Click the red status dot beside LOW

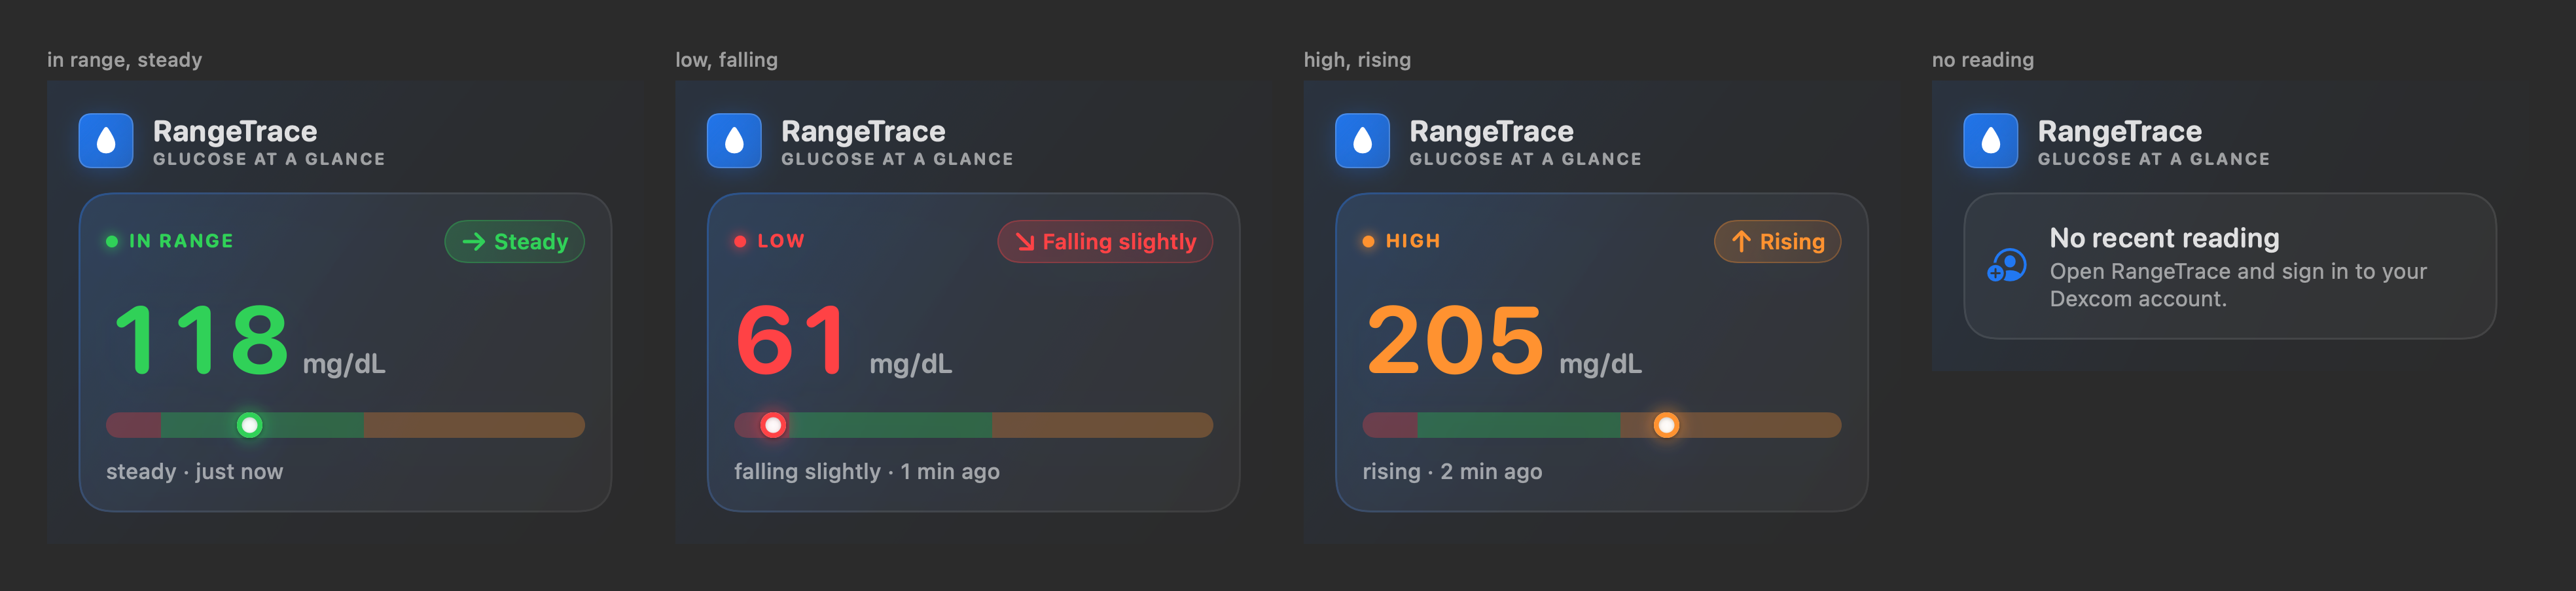[740, 241]
